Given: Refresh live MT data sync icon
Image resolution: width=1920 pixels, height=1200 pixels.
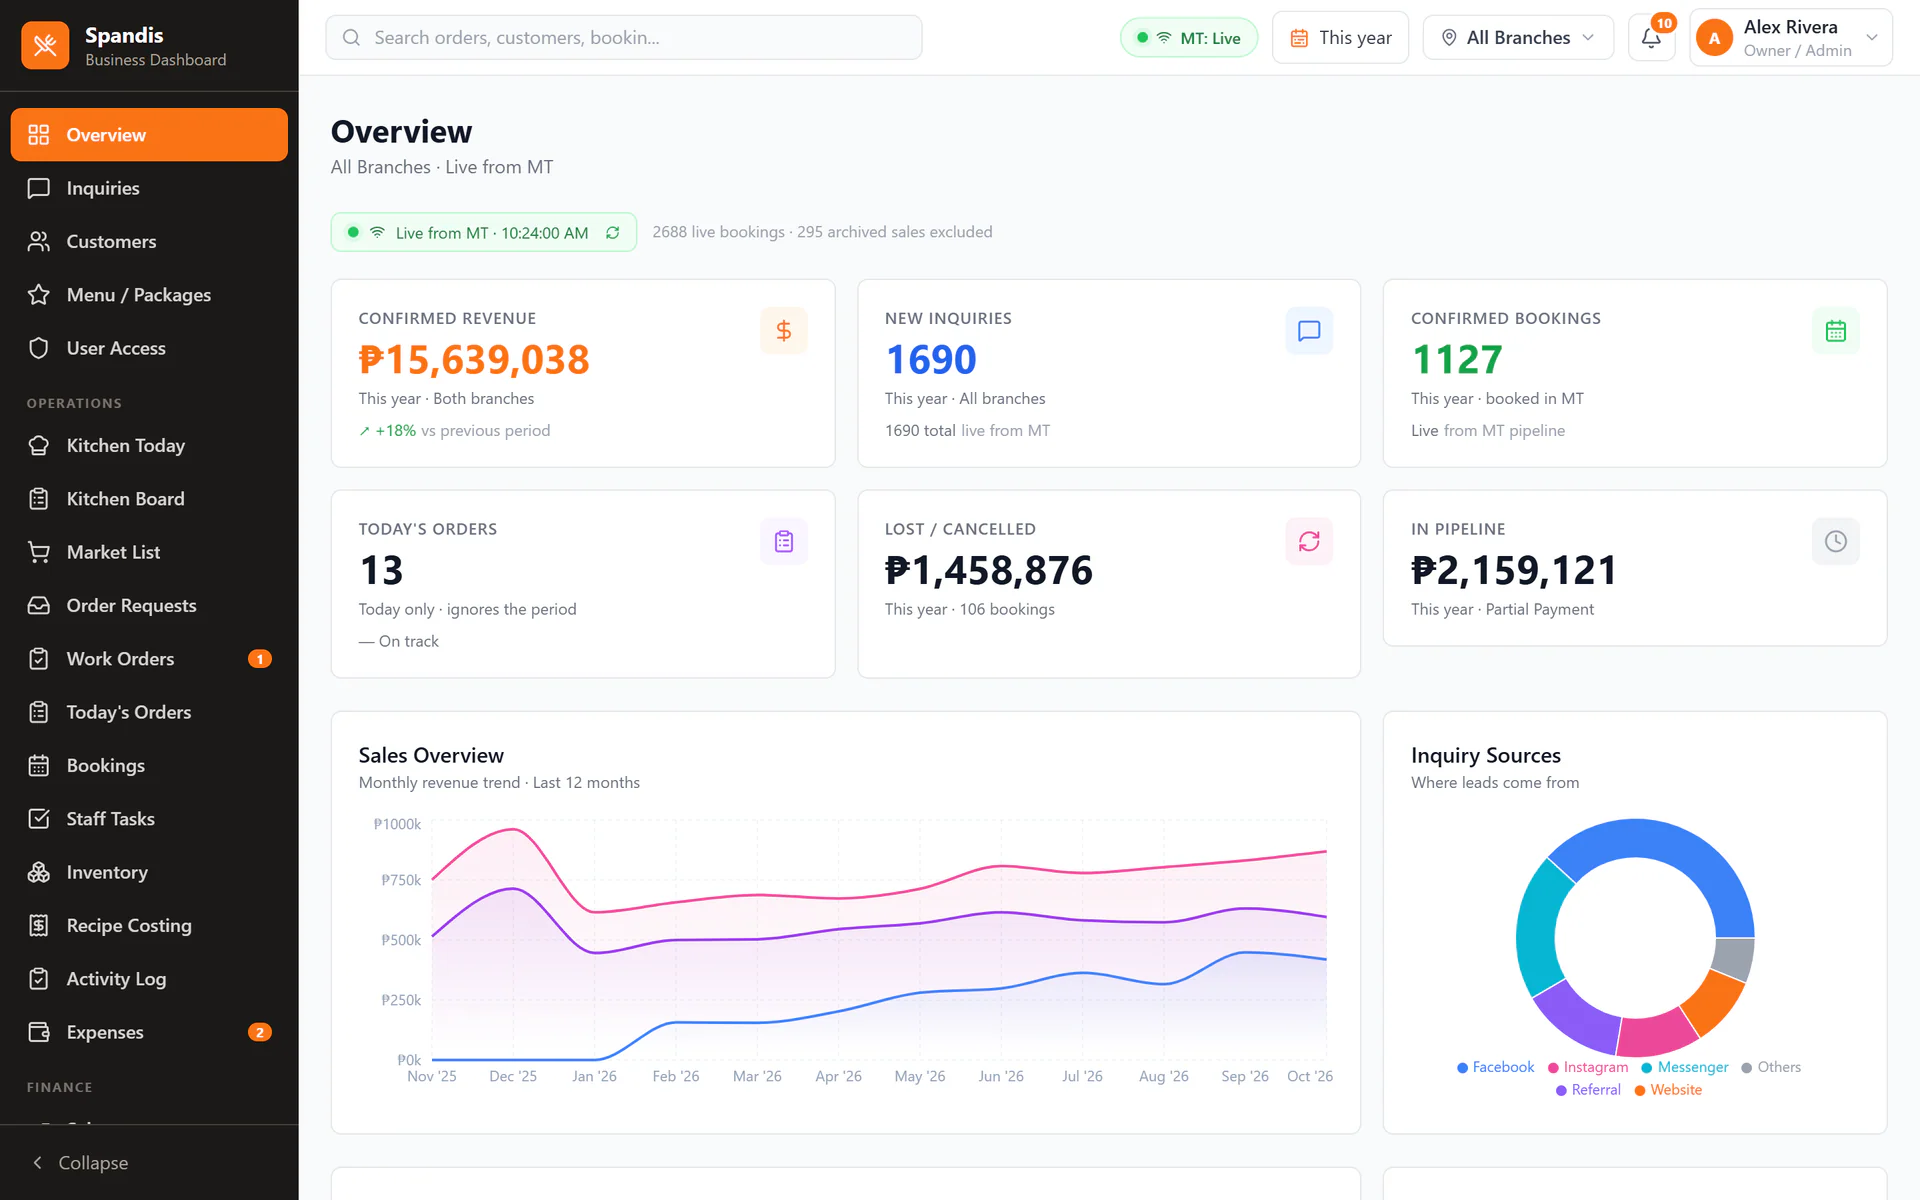Looking at the screenshot, I should point(613,232).
